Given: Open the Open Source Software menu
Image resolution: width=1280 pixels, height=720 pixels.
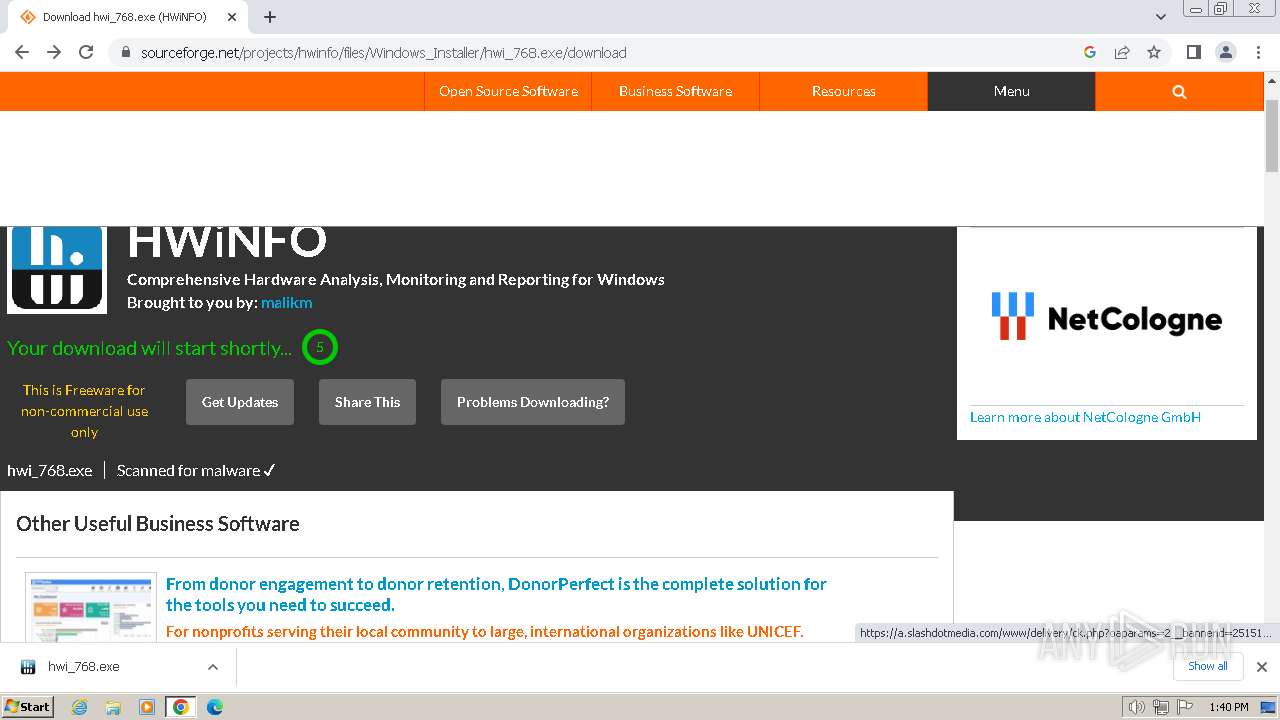Looking at the screenshot, I should pyautogui.click(x=508, y=91).
